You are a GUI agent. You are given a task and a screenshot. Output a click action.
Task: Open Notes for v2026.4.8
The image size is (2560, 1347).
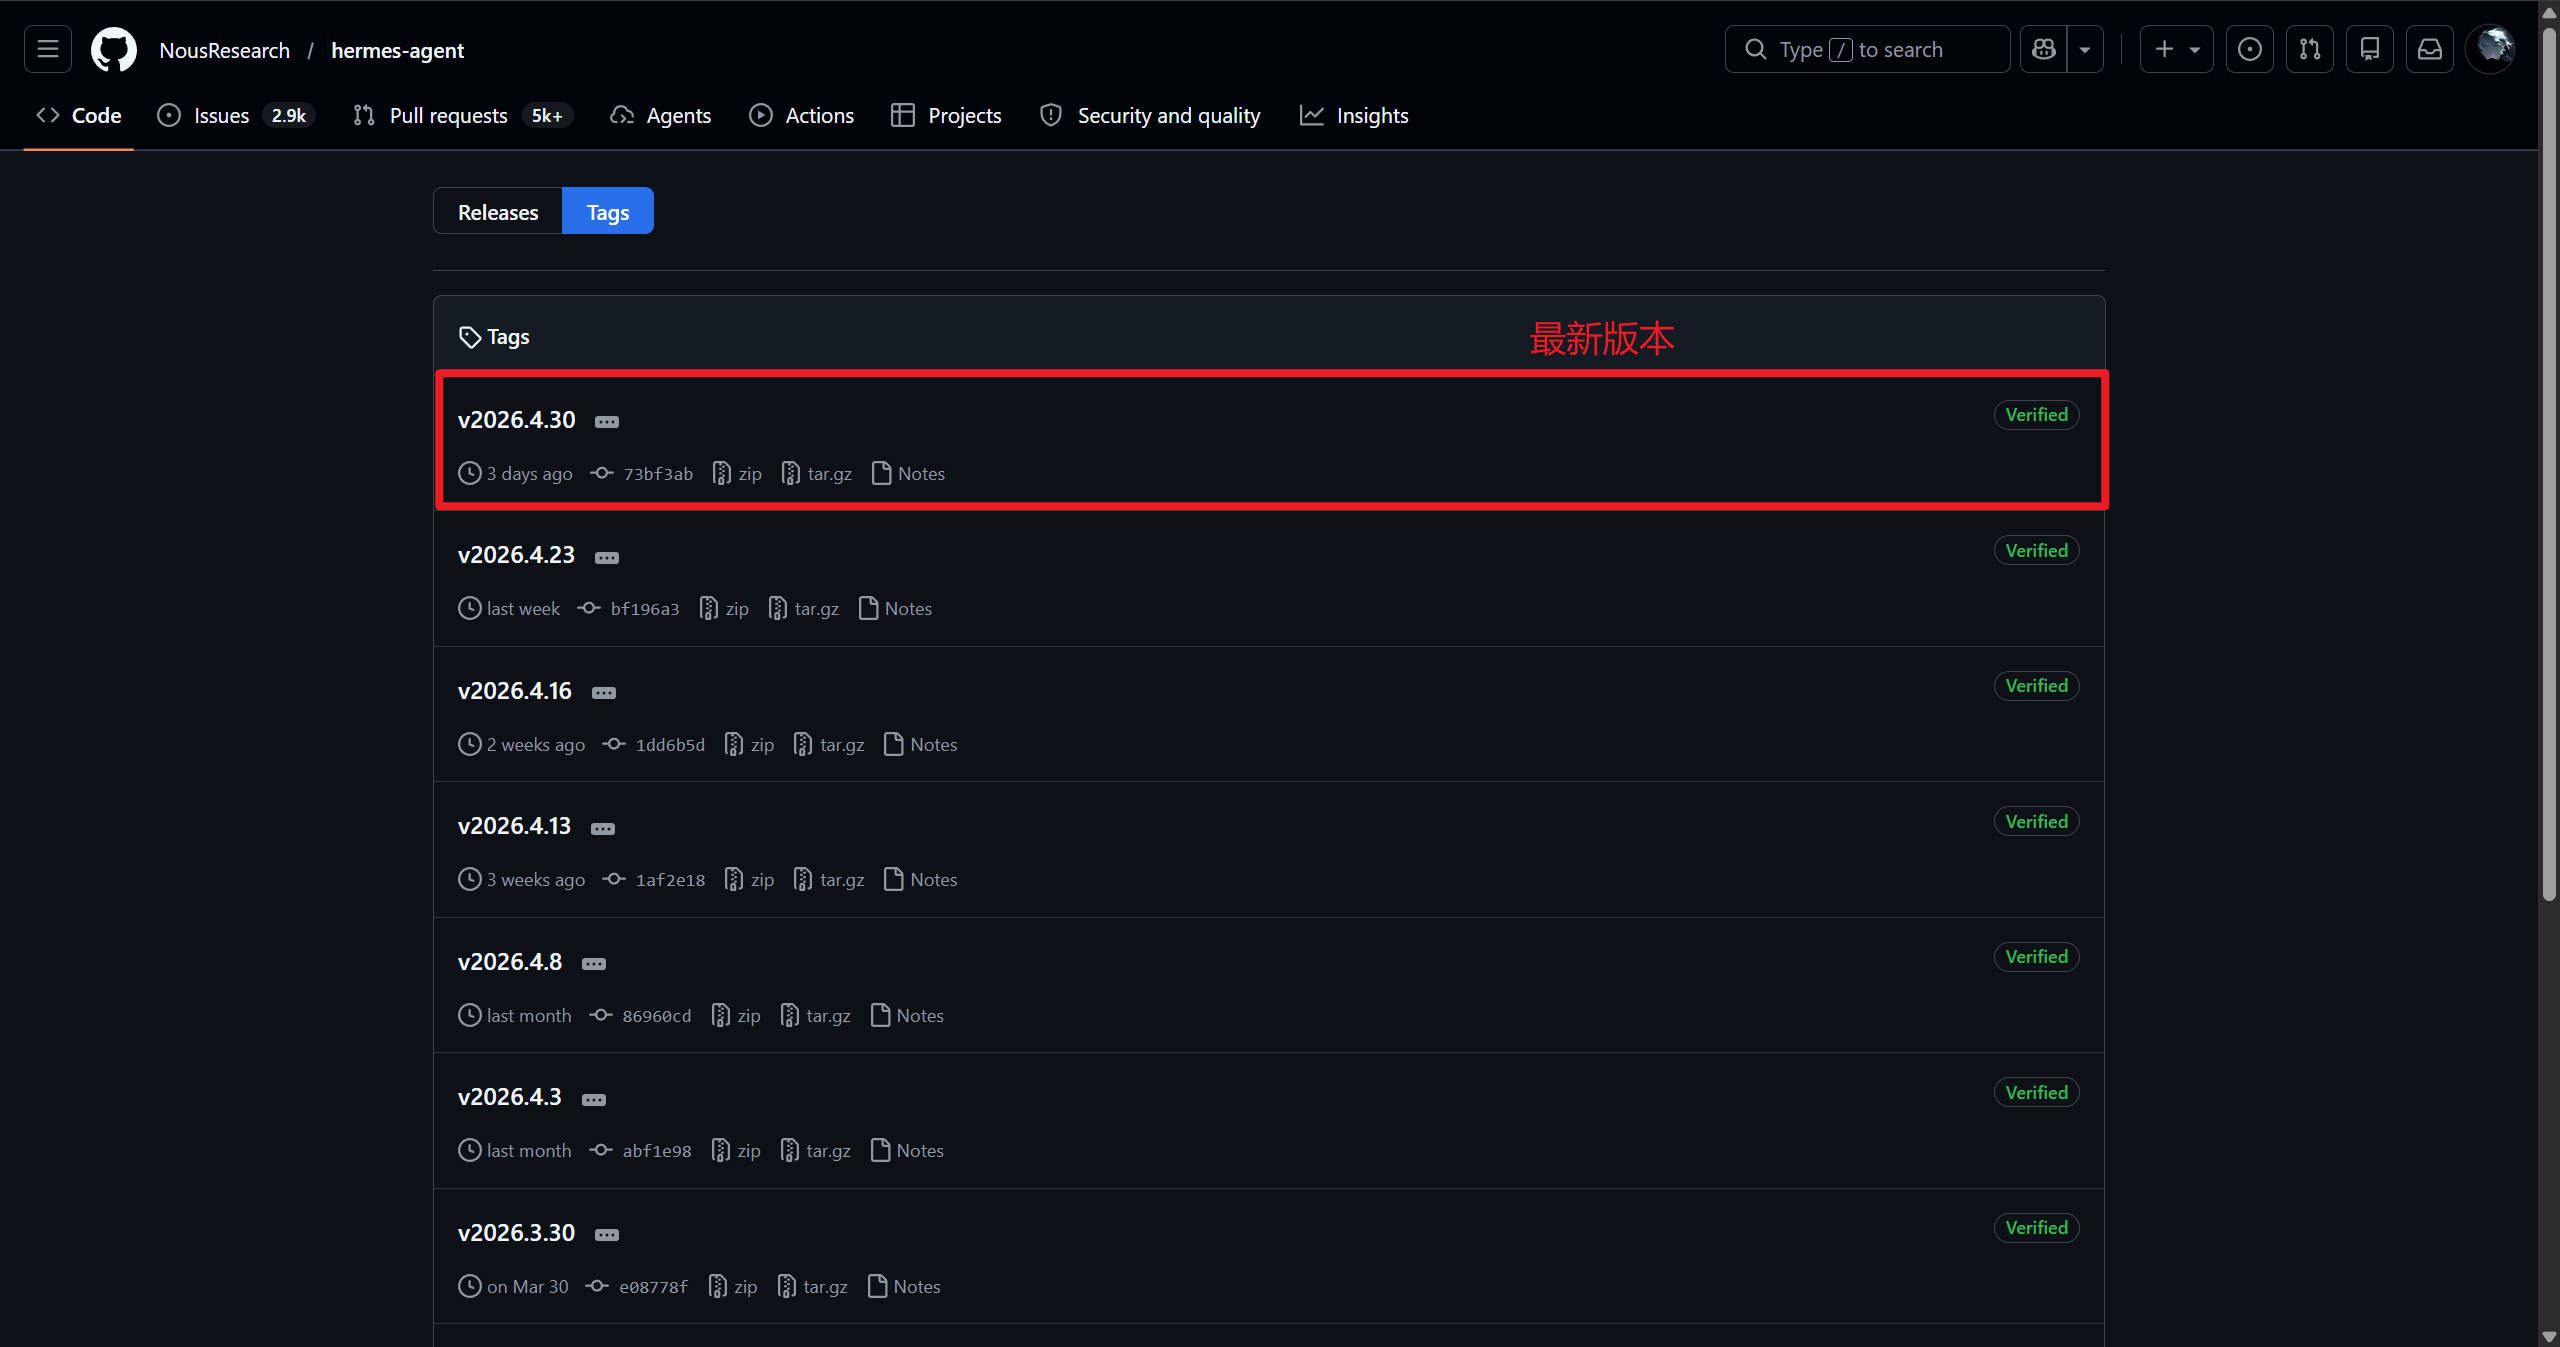point(907,1016)
